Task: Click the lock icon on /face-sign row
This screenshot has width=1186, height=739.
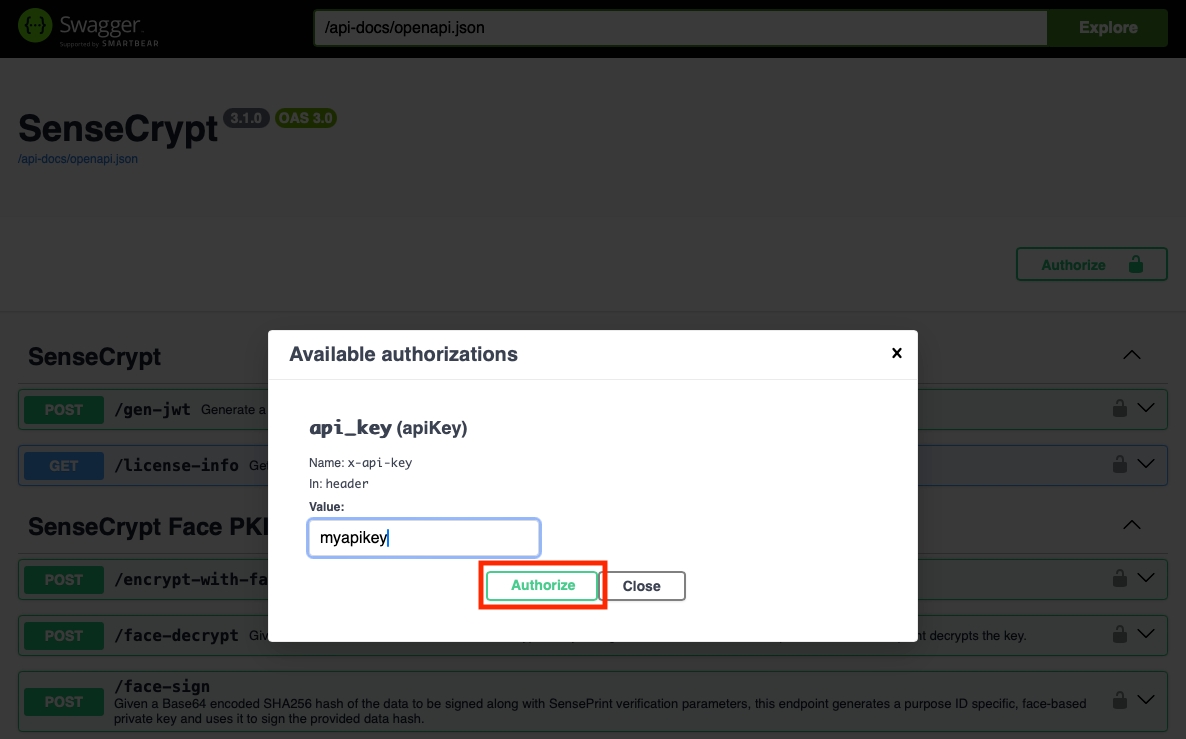Action: (1120, 700)
